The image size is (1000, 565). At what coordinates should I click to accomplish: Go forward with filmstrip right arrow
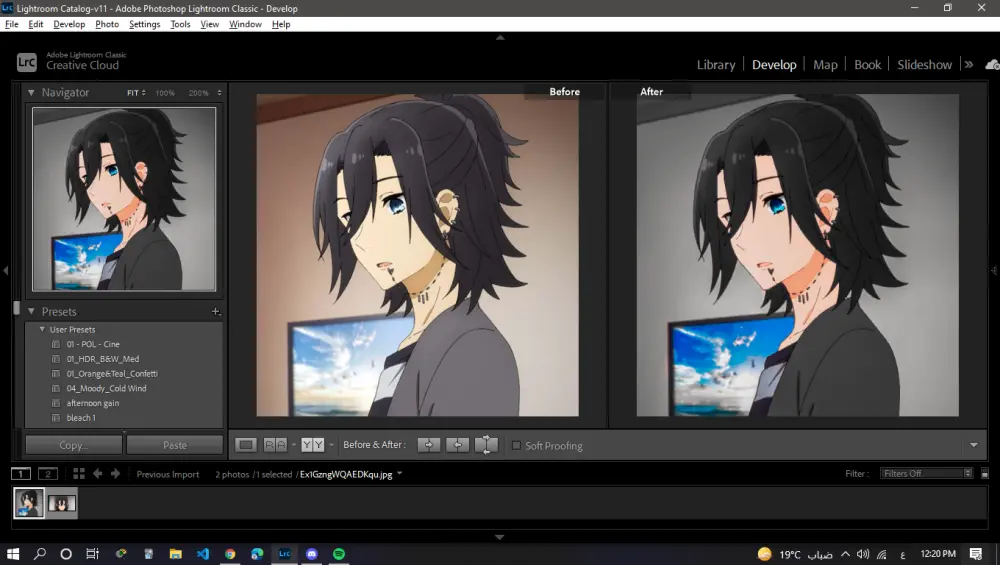115,474
